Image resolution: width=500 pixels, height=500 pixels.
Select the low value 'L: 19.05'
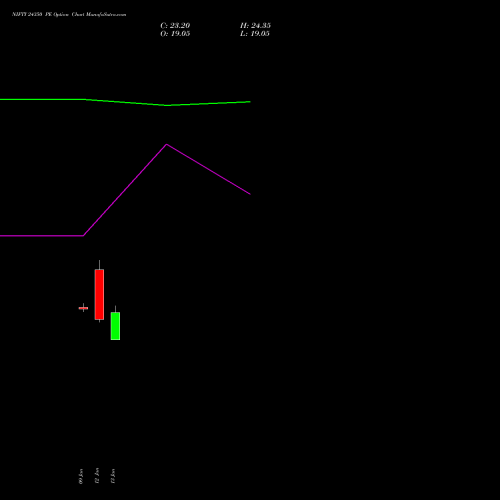tap(255, 34)
